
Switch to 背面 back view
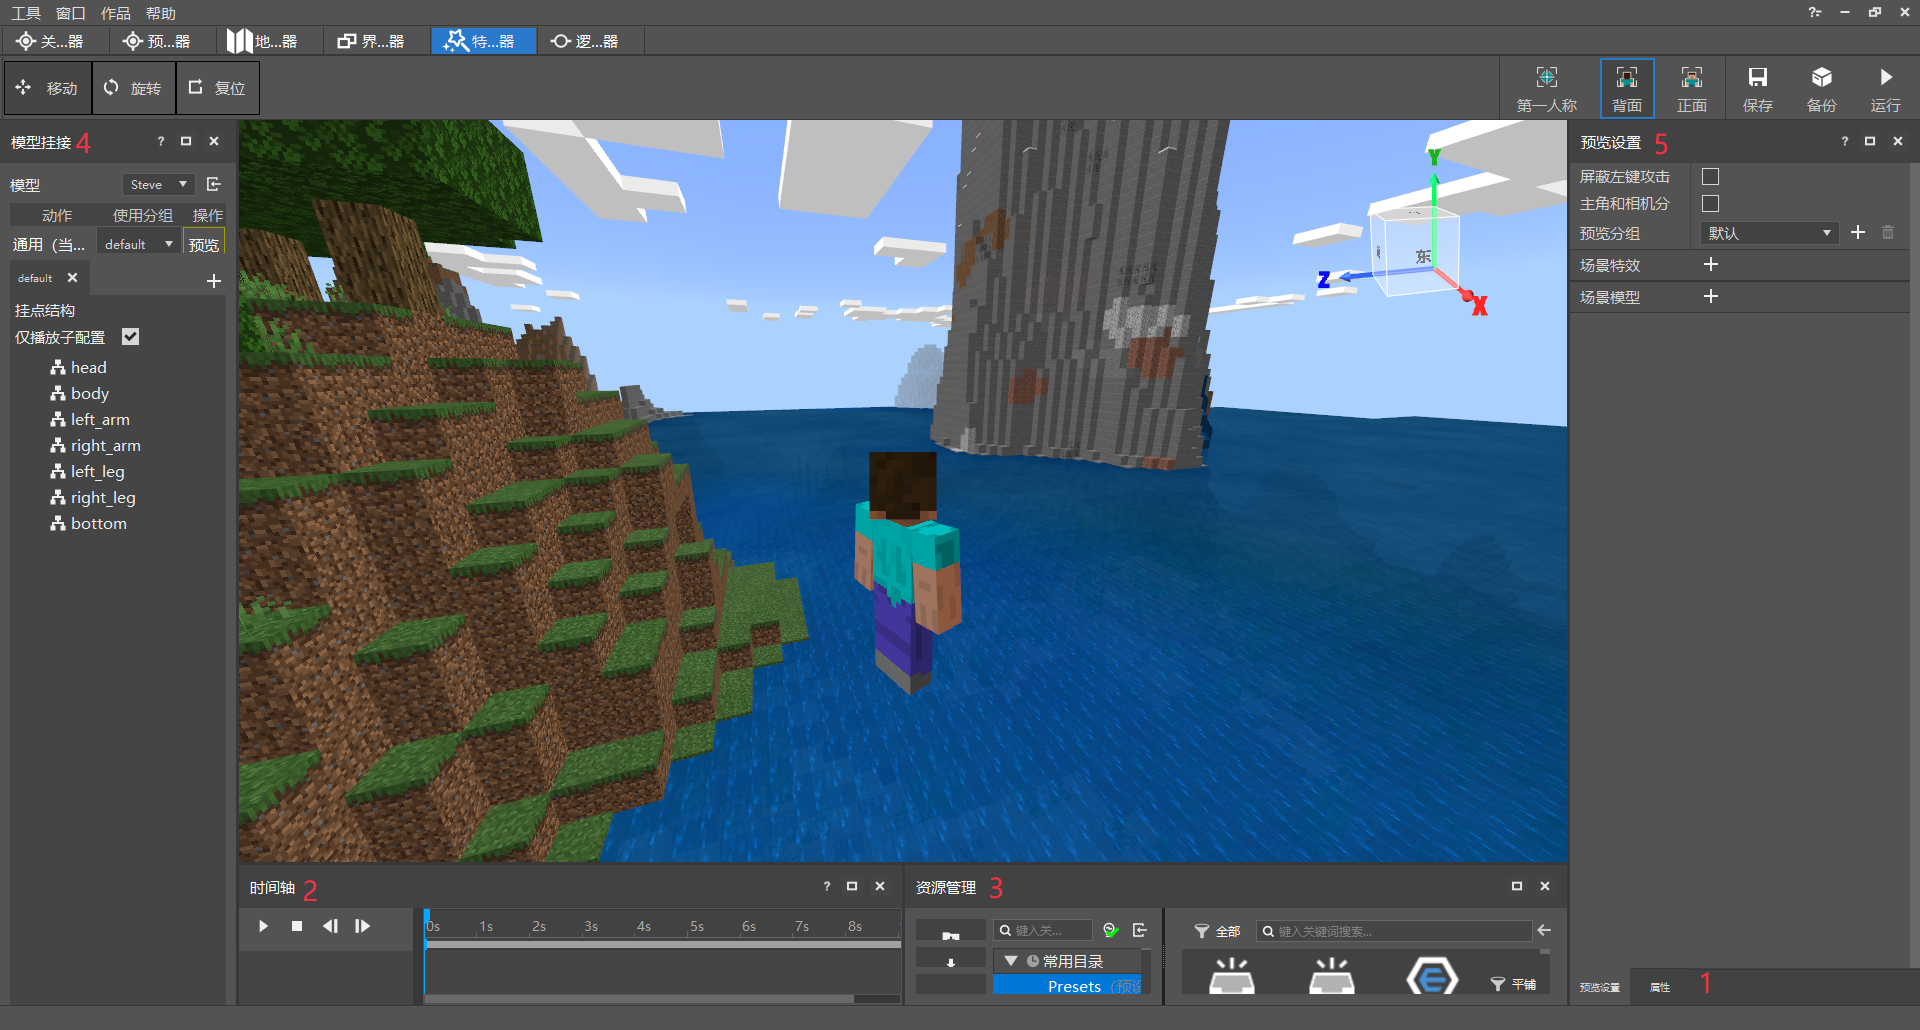(x=1627, y=89)
